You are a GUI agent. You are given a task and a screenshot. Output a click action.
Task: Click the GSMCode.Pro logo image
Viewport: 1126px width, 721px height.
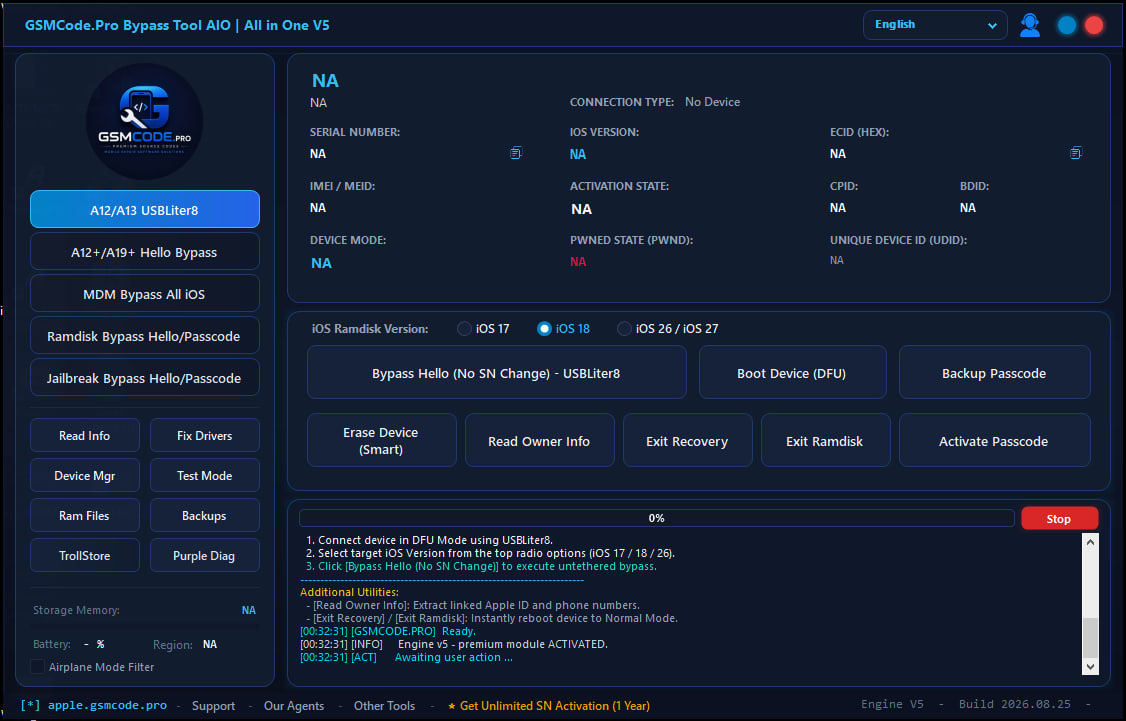[x=144, y=121]
